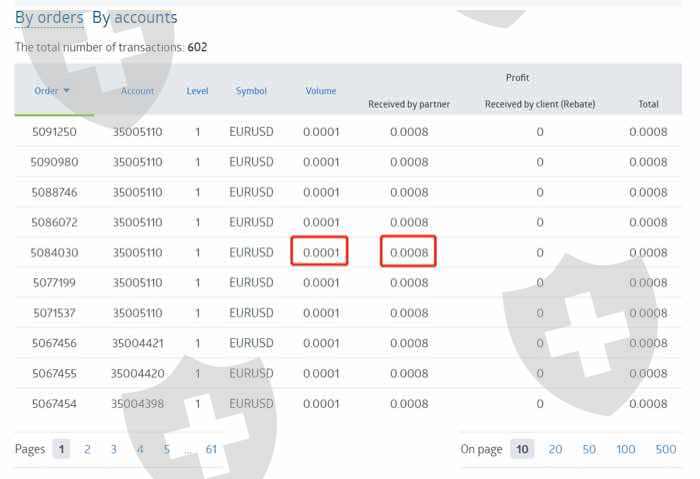This screenshot has width=700, height=479.
Task: Click total transactions count 602
Action: pyautogui.click(x=197, y=47)
